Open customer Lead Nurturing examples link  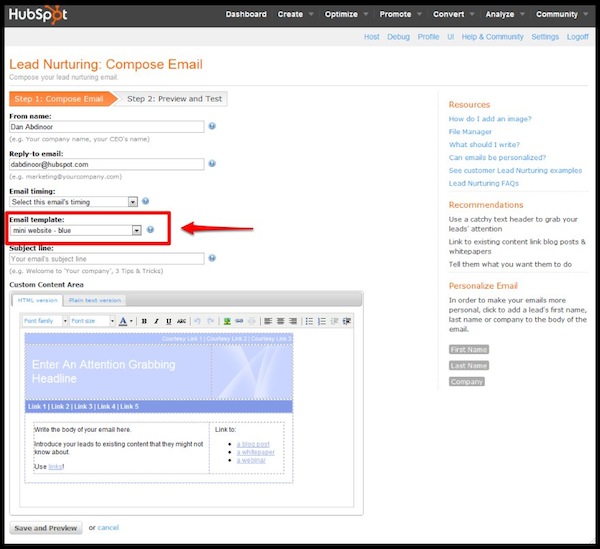pyautogui.click(x=515, y=171)
